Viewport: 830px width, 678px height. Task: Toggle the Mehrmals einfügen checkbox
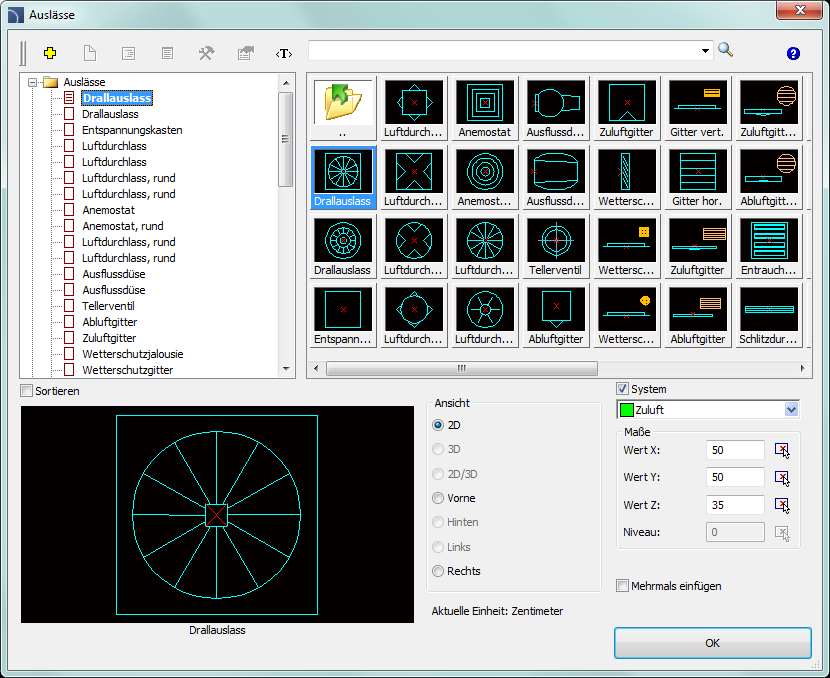point(623,586)
